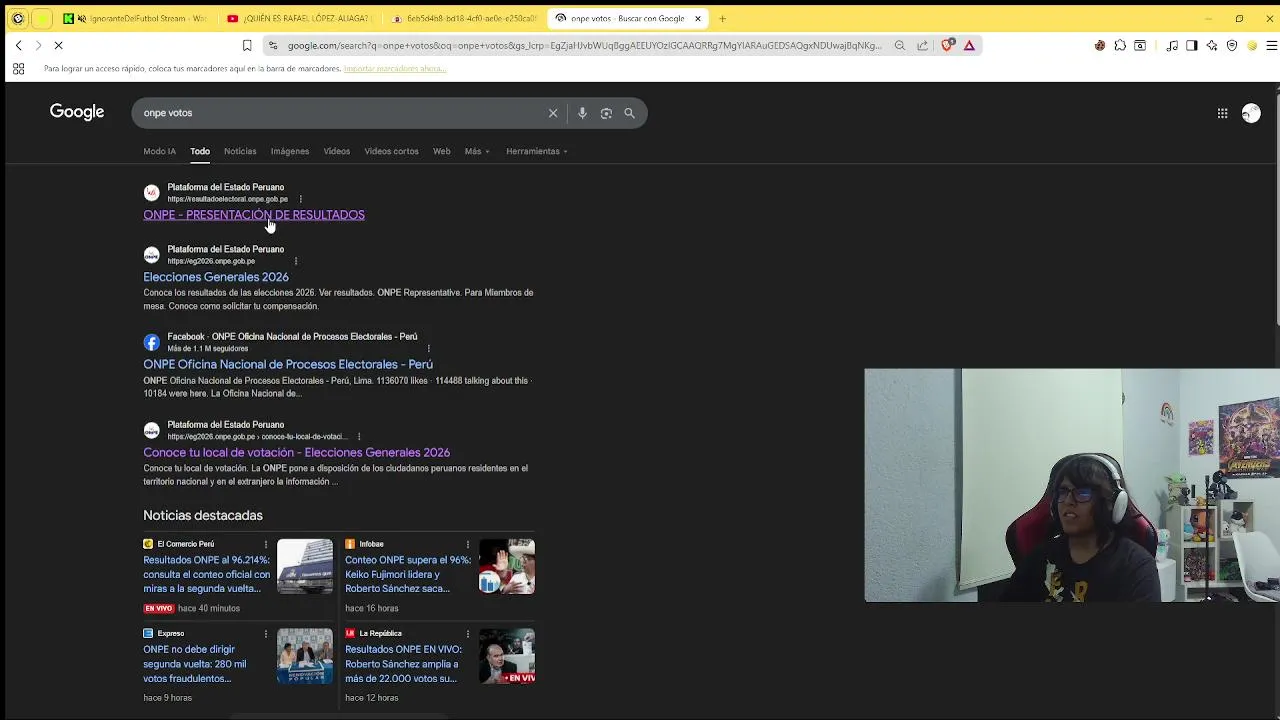Image resolution: width=1280 pixels, height=720 pixels.
Task: Open the Brave VPN shield icon
Action: [1232, 45]
